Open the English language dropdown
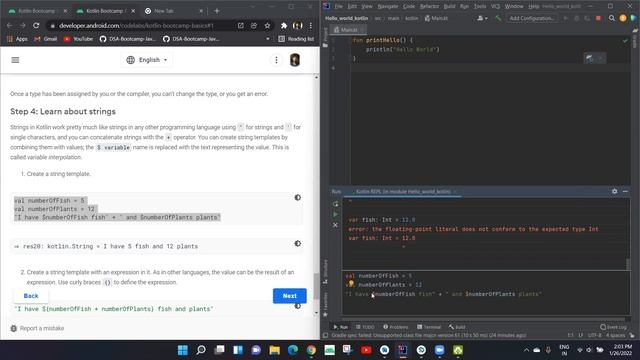640x360 pixels. click(147, 60)
